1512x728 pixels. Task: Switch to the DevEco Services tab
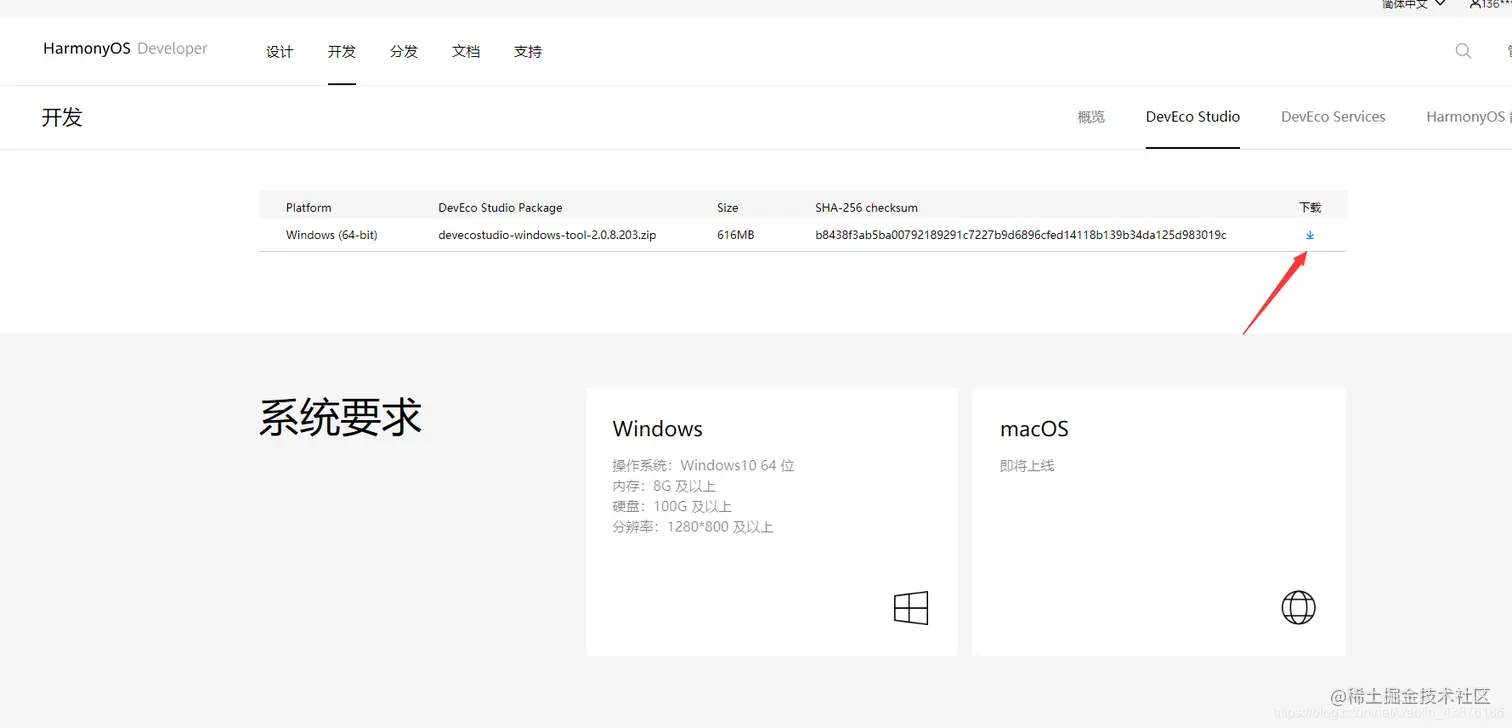click(1333, 117)
